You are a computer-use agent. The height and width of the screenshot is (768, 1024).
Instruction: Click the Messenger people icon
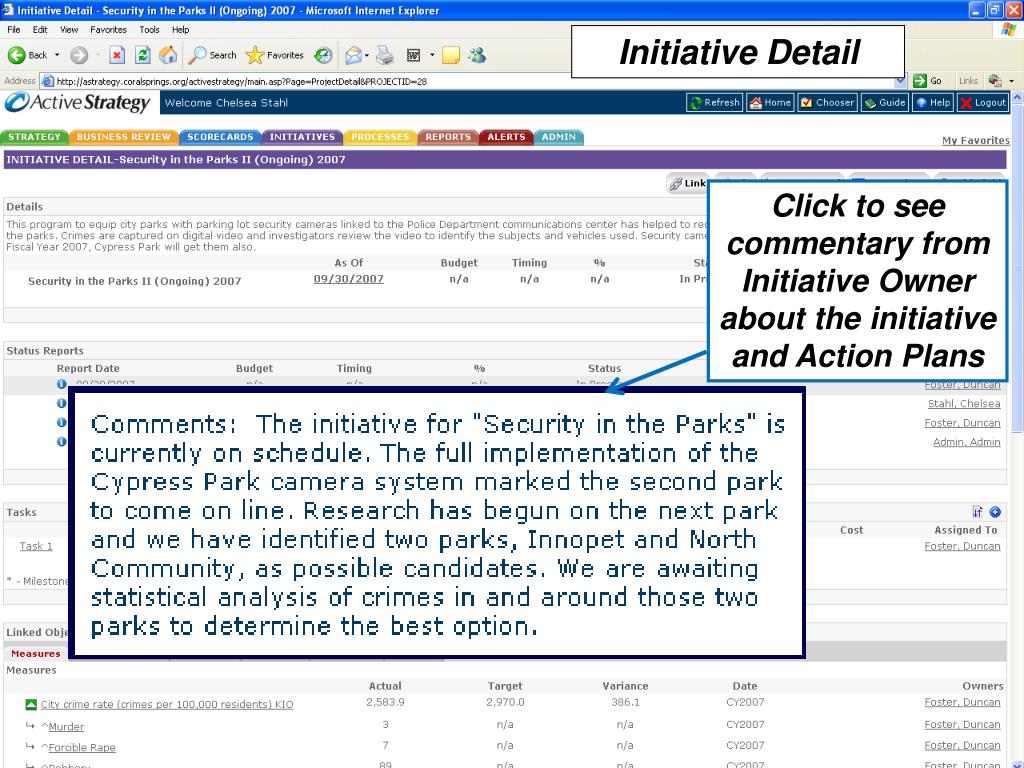(x=477, y=56)
